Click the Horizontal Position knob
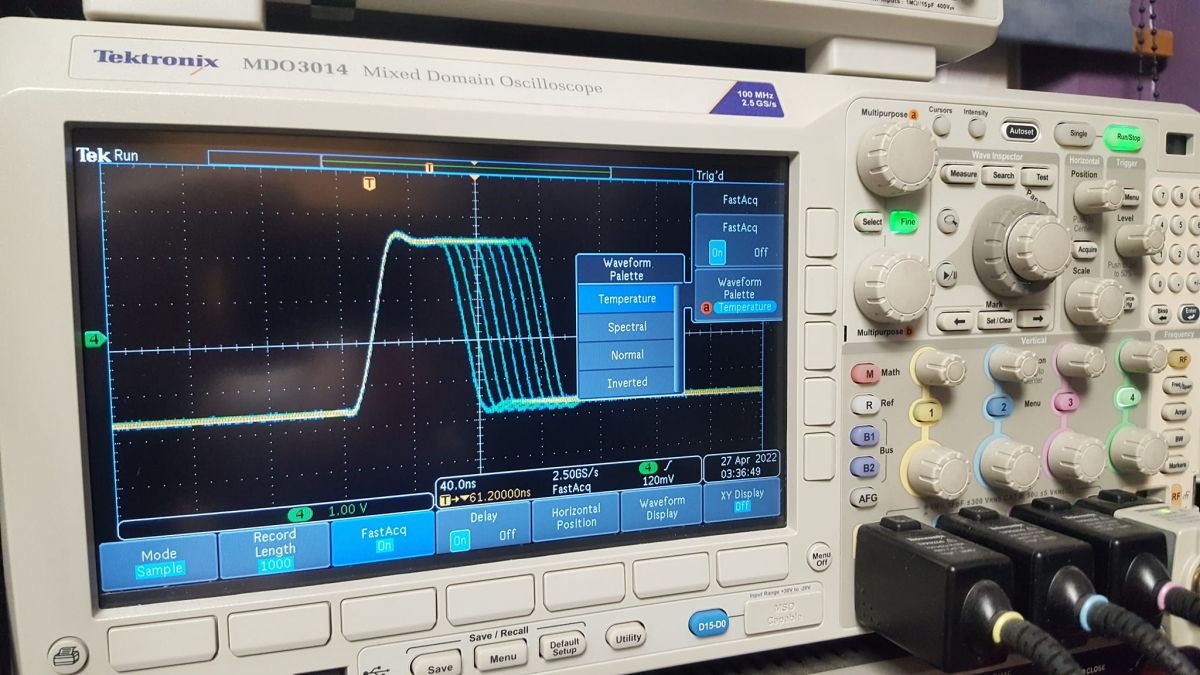The width and height of the screenshot is (1200, 675). 1098,196
